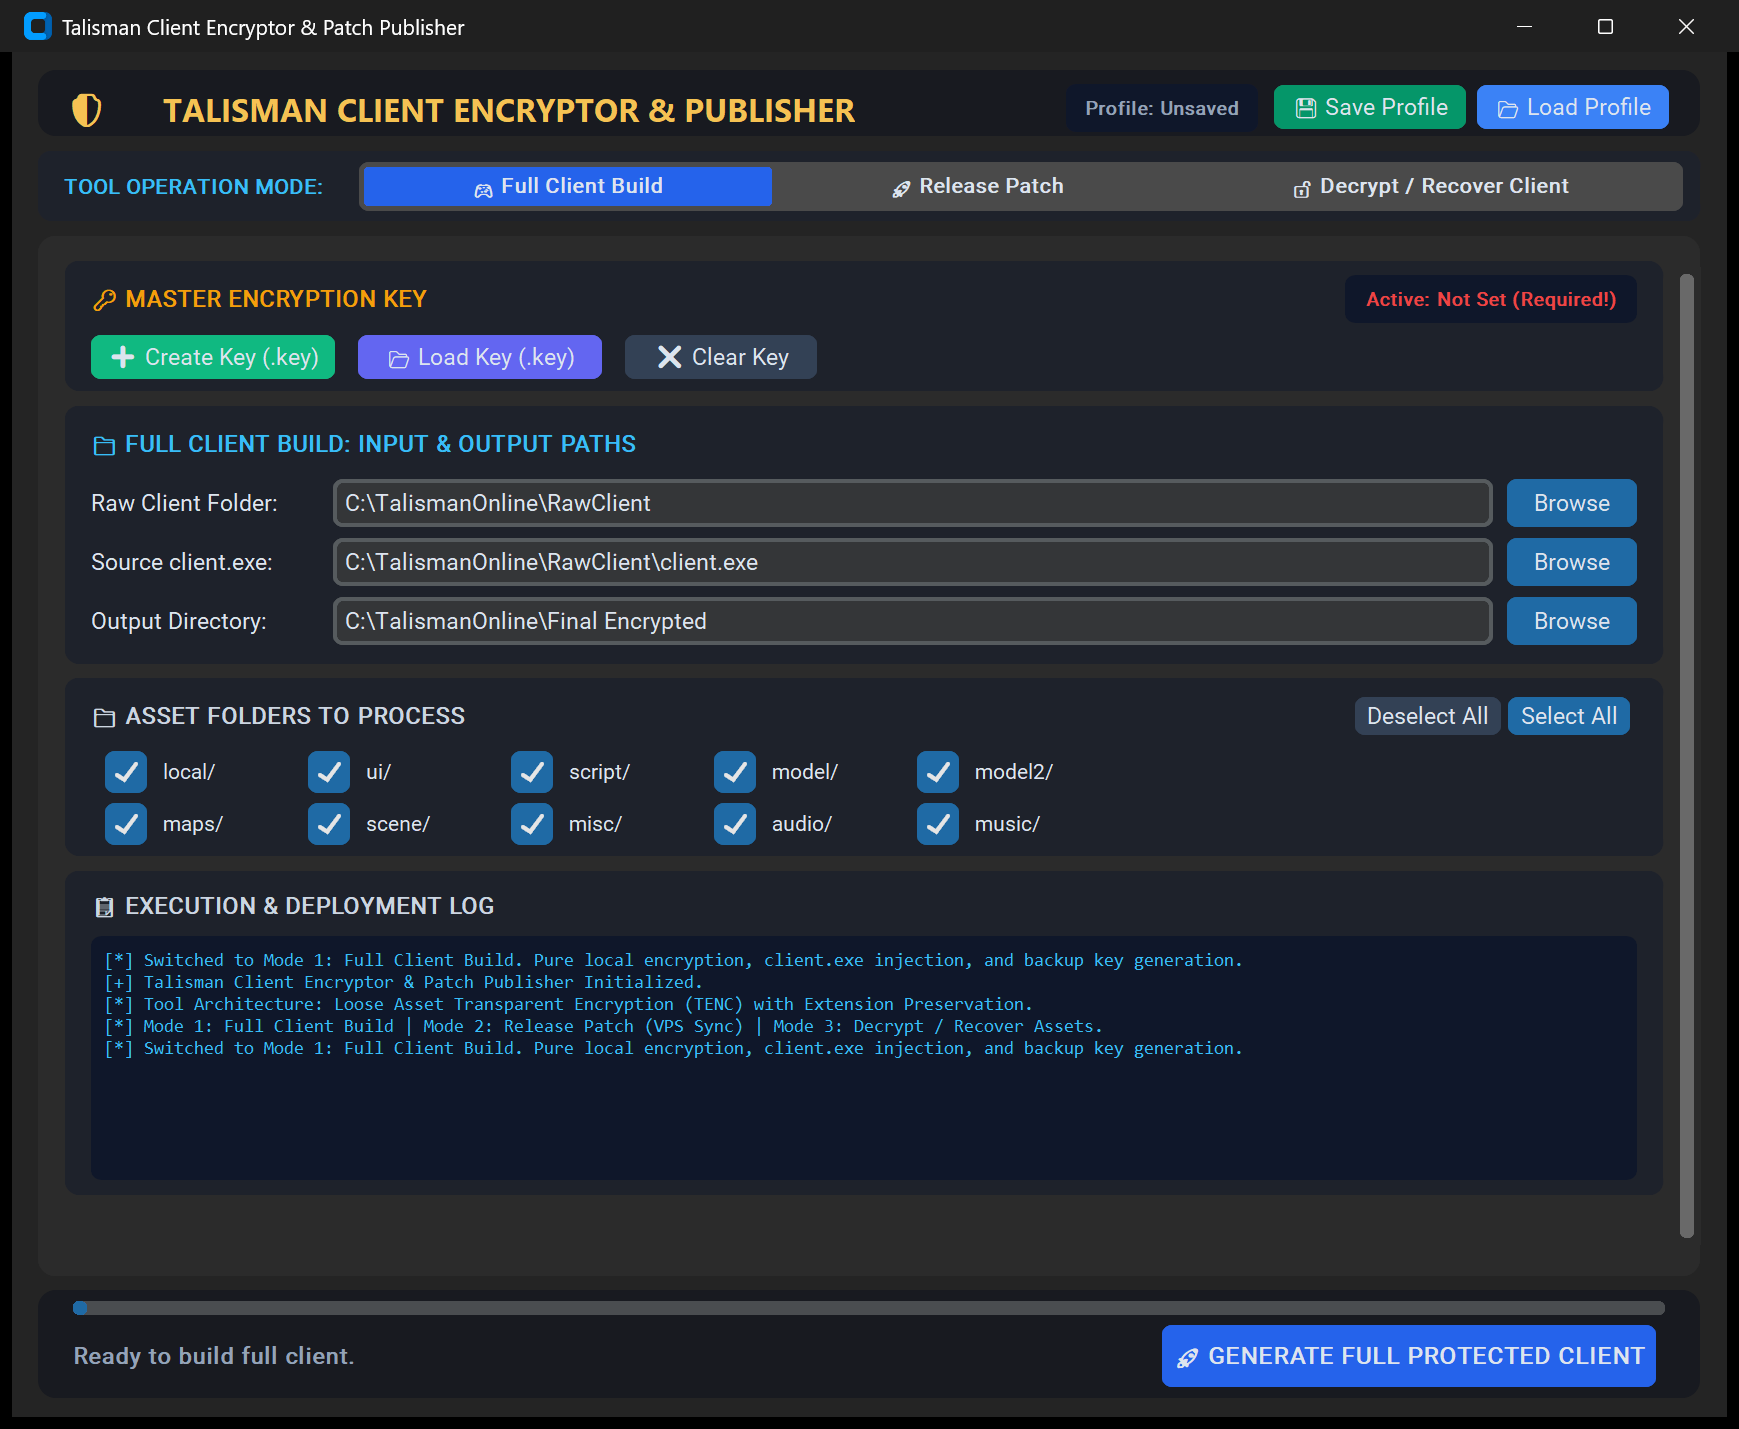Switch to Decrypt / Recover Client mode
The image size is (1739, 1429).
(1431, 186)
